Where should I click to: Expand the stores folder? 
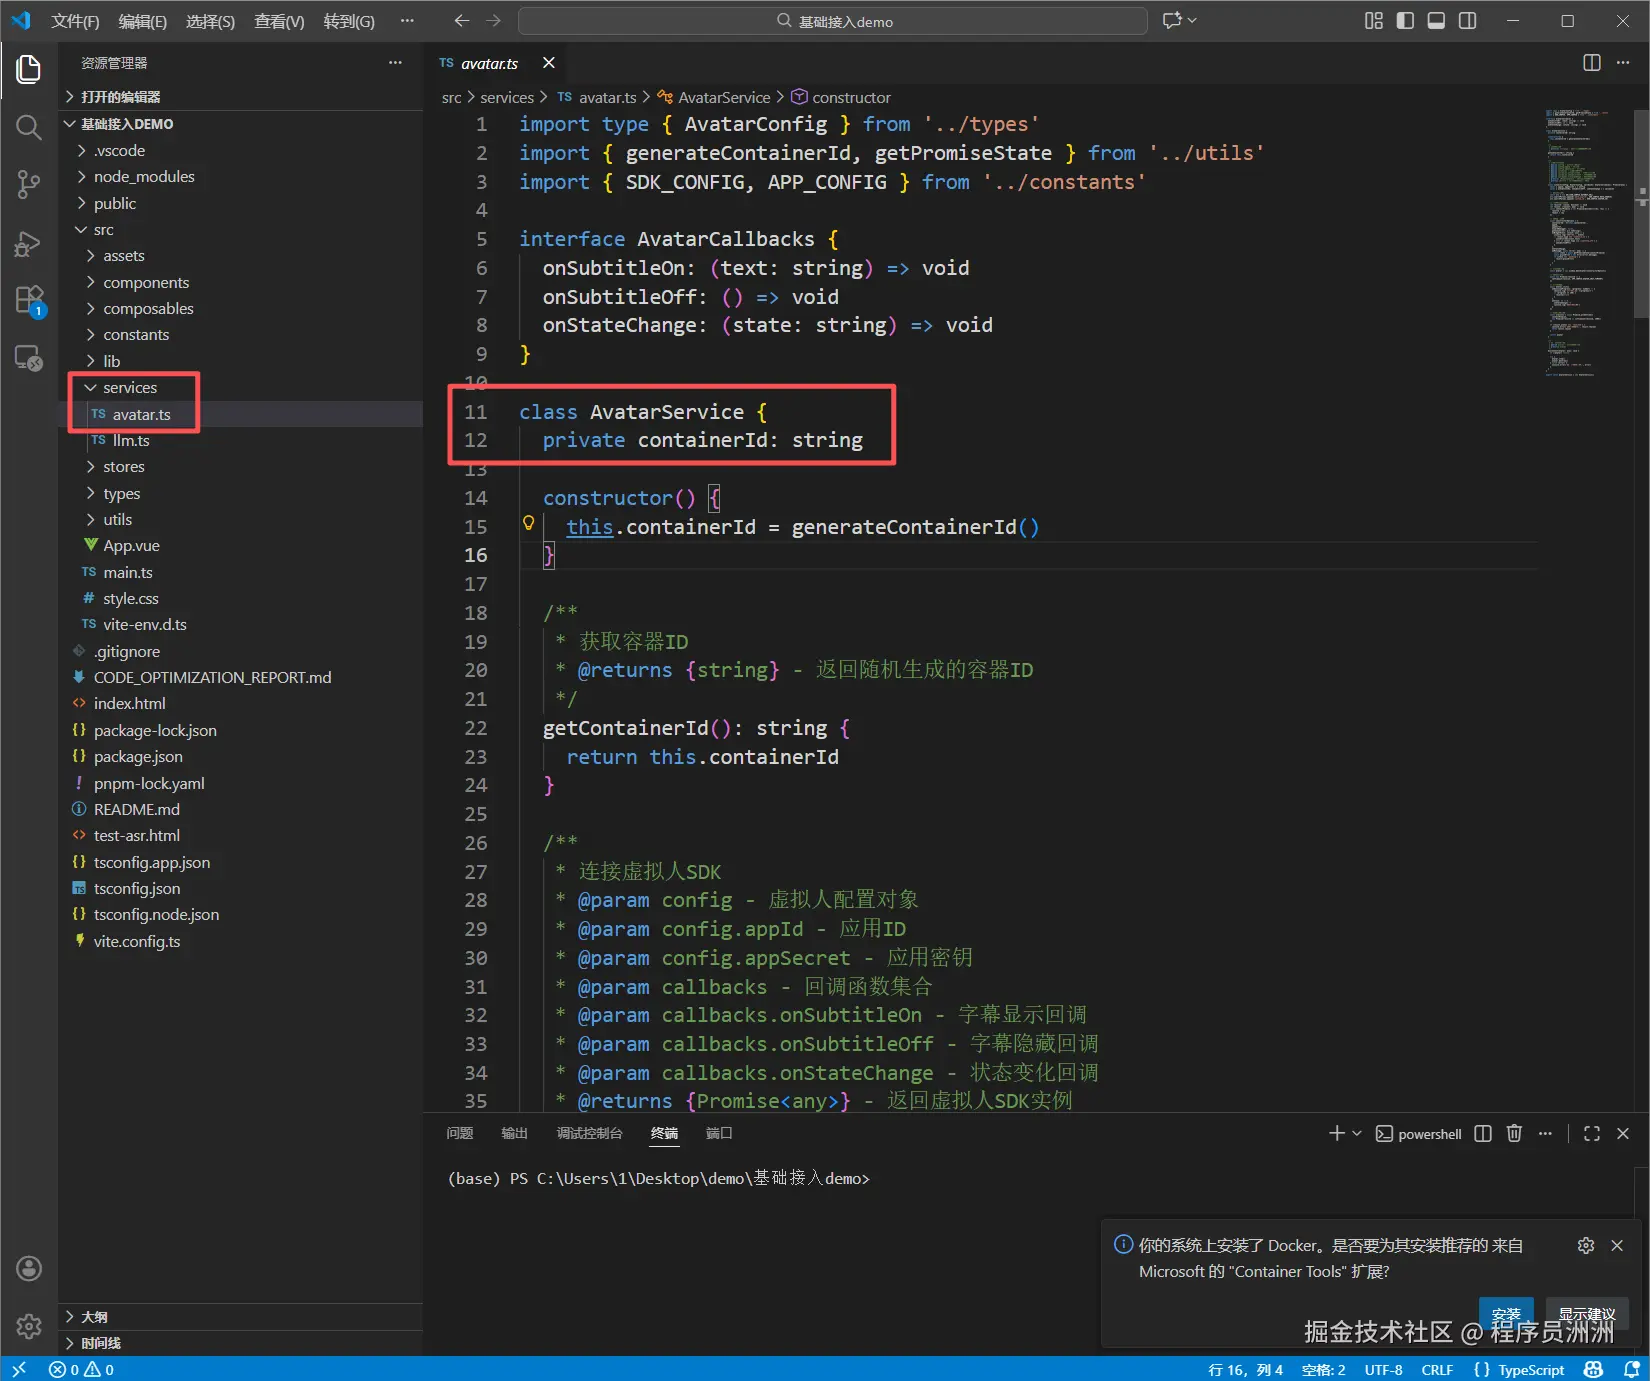(240, 467)
